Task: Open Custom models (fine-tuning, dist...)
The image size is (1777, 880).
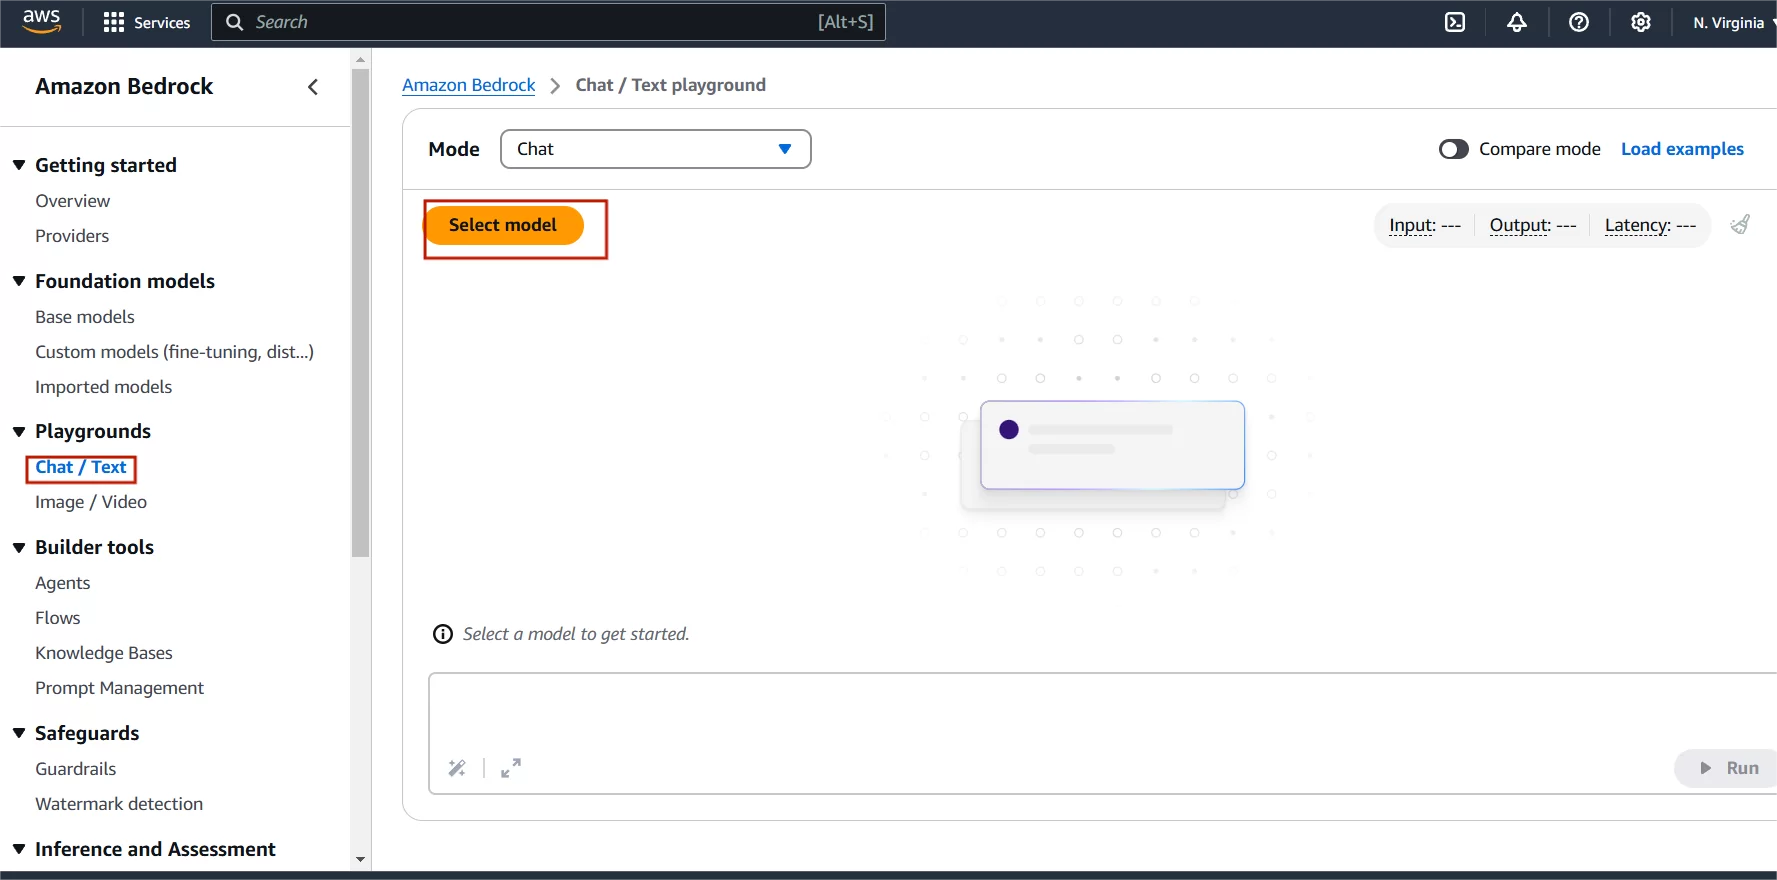Action: click(x=175, y=352)
